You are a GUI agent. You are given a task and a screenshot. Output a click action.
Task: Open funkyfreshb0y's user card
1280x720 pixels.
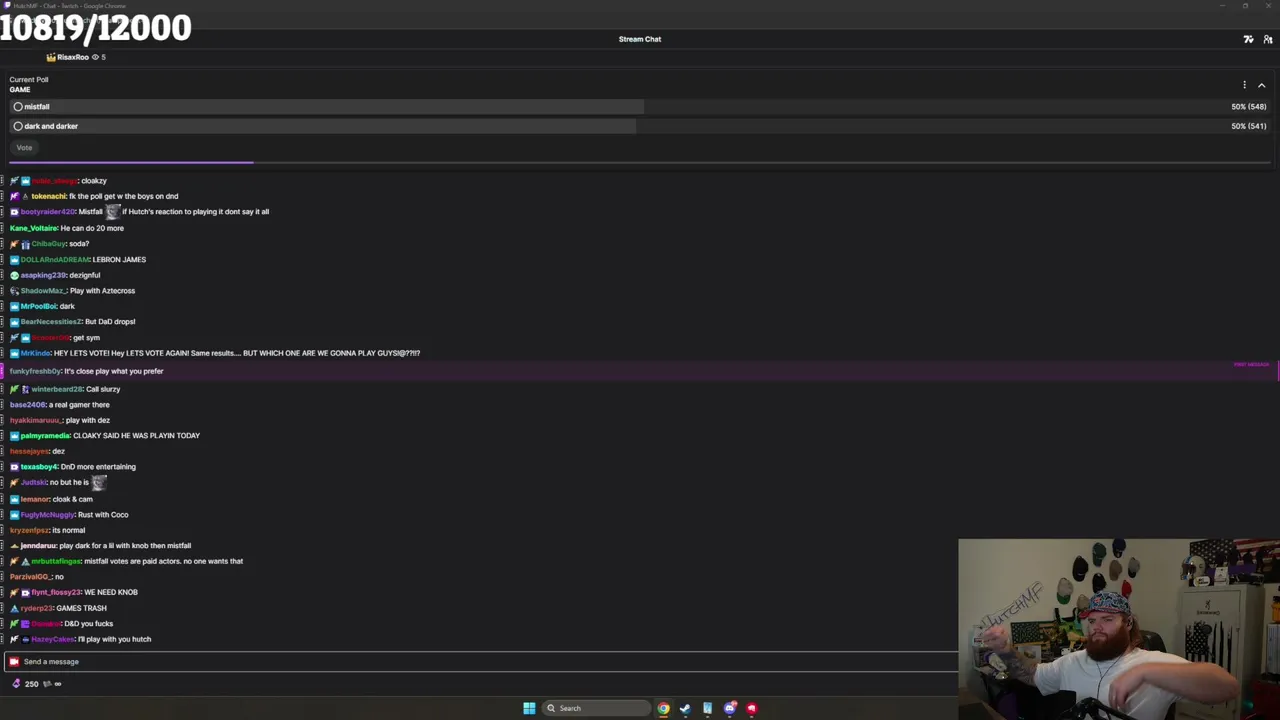pyautogui.click(x=35, y=371)
